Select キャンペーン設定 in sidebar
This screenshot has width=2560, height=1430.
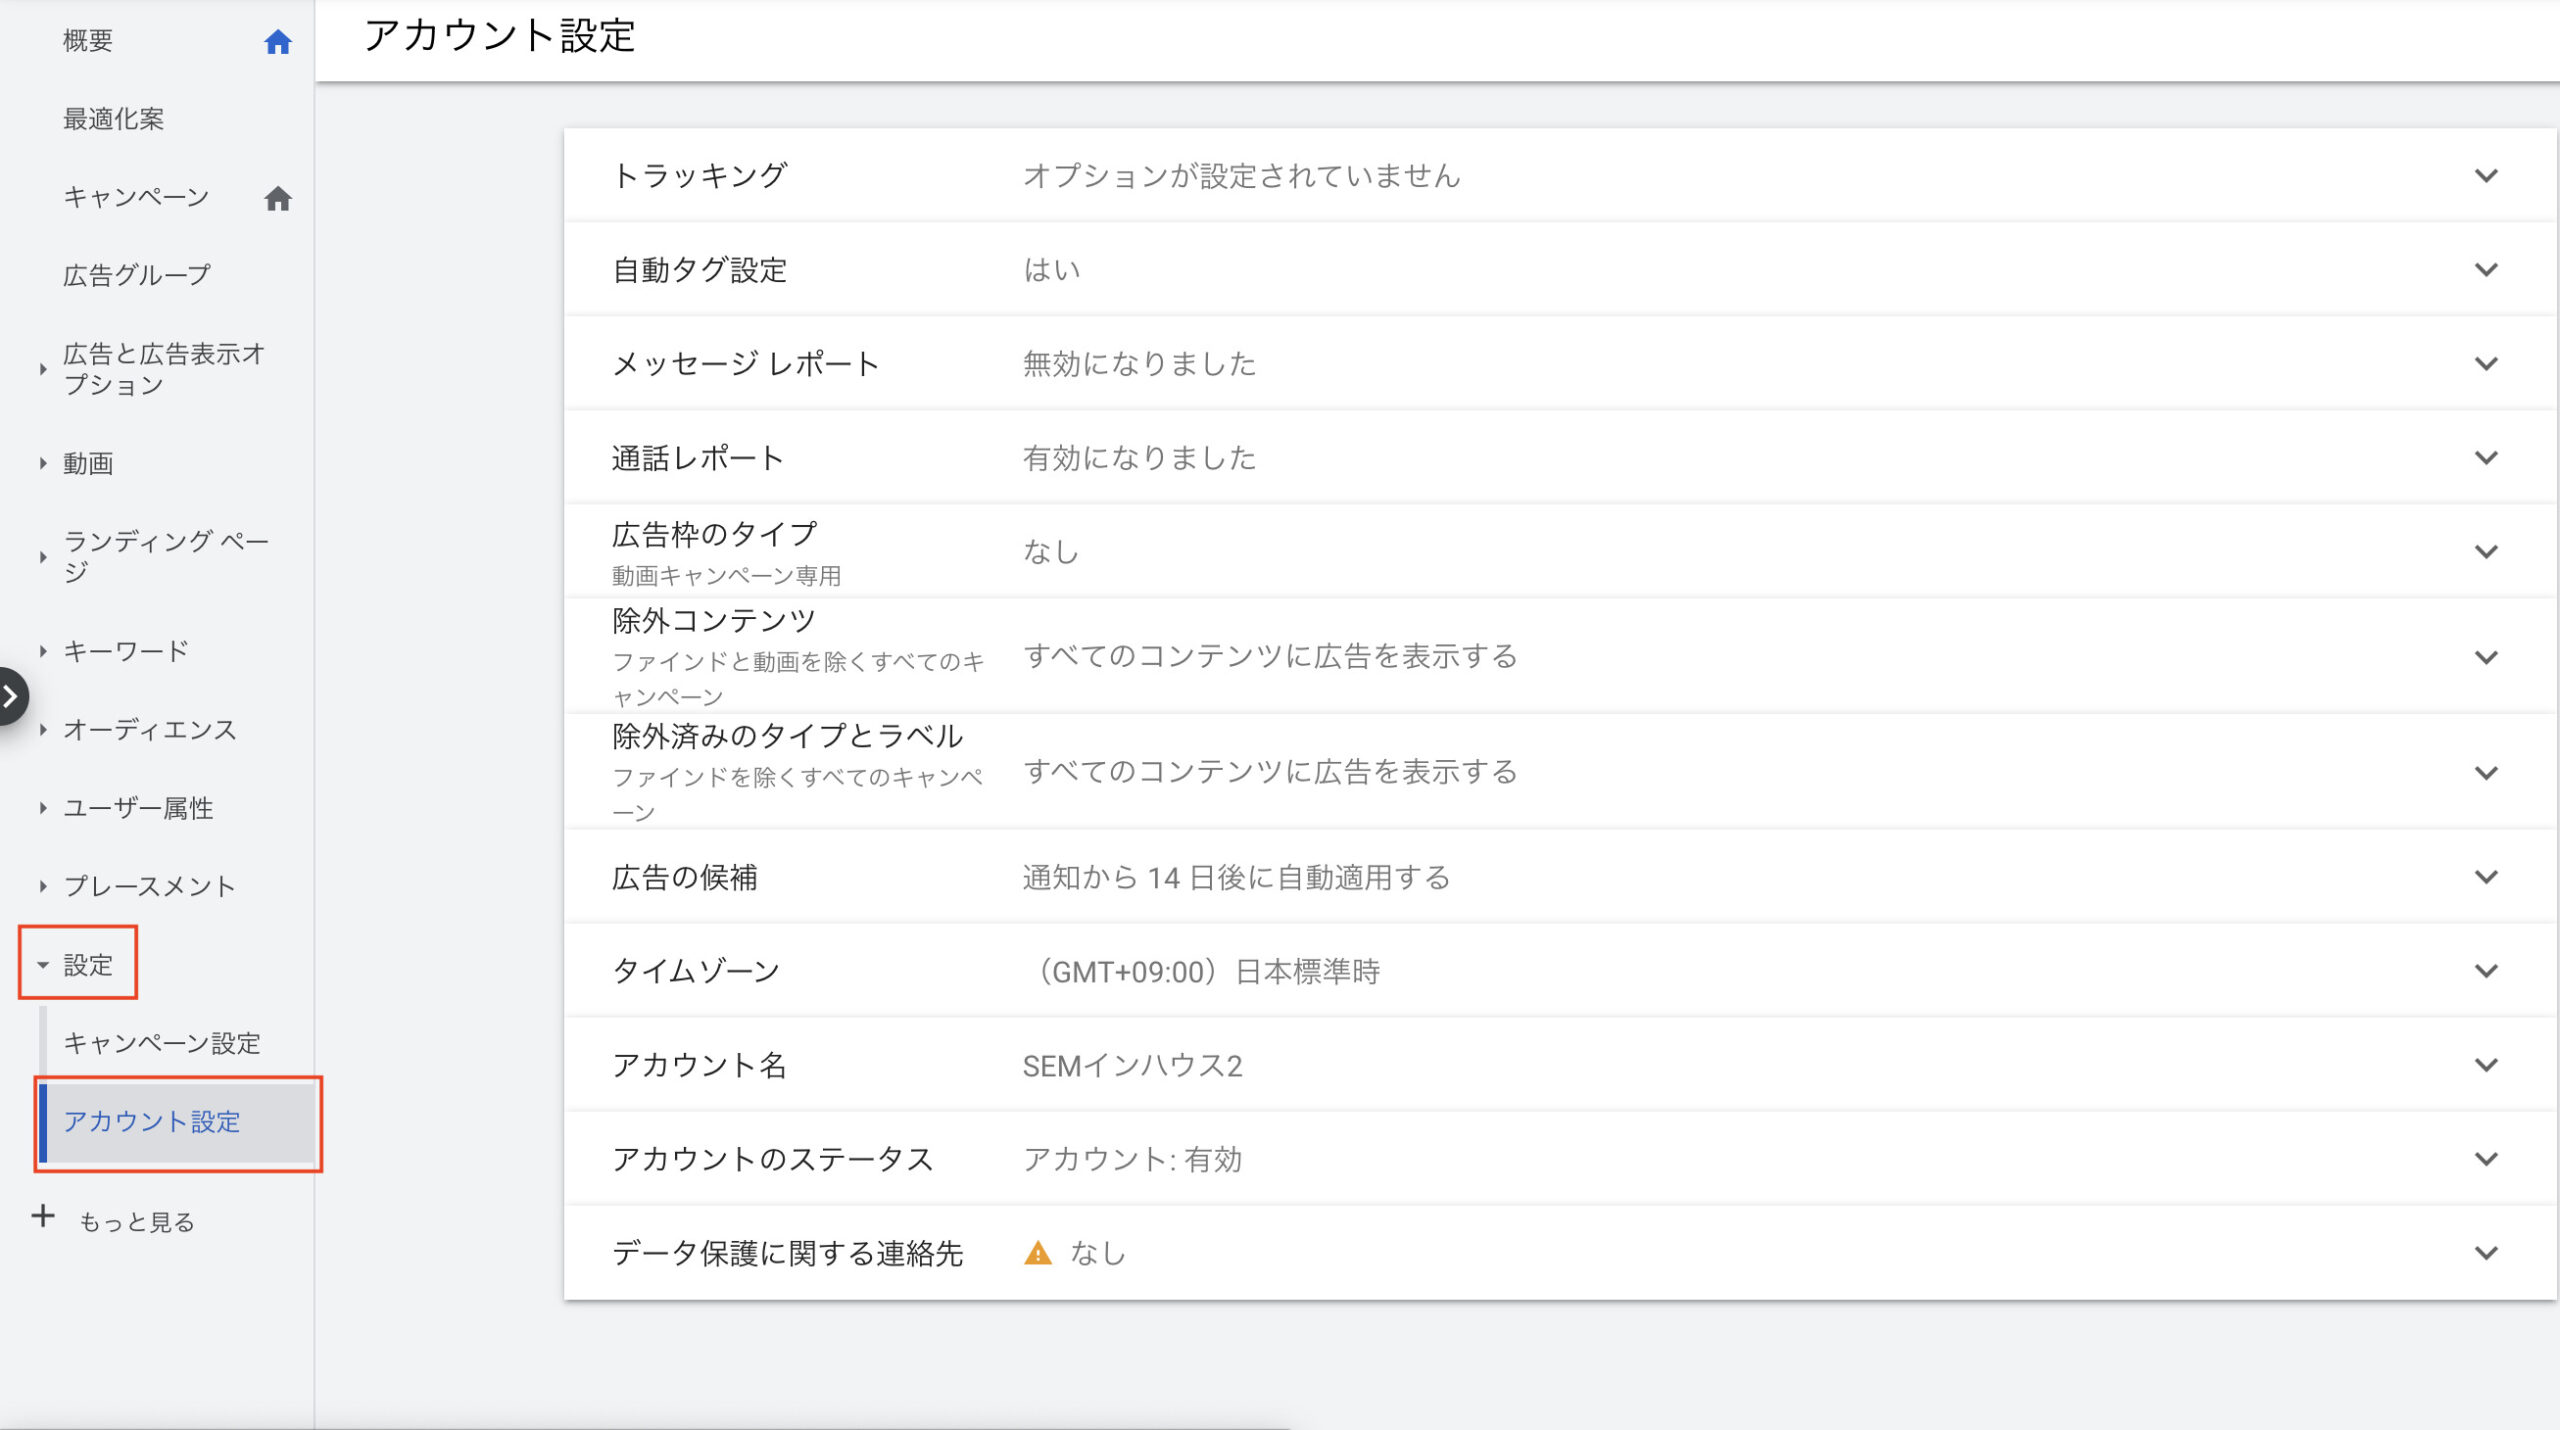pyautogui.click(x=162, y=1043)
